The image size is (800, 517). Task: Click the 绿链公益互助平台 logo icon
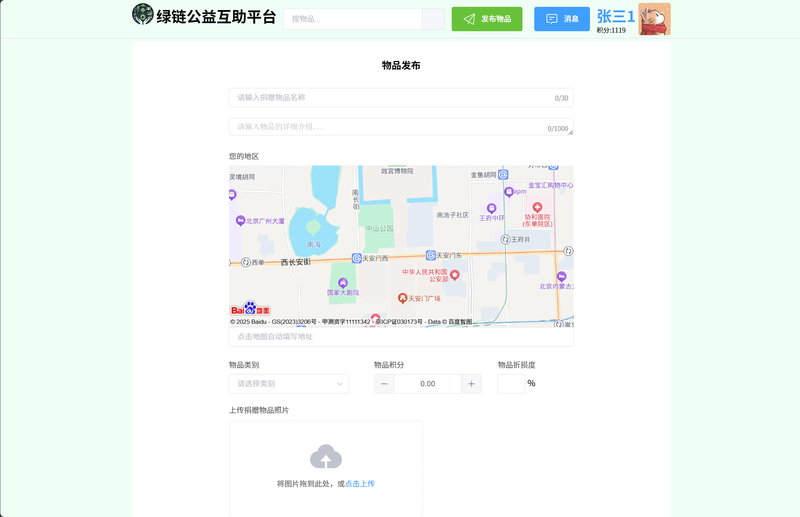(x=142, y=14)
